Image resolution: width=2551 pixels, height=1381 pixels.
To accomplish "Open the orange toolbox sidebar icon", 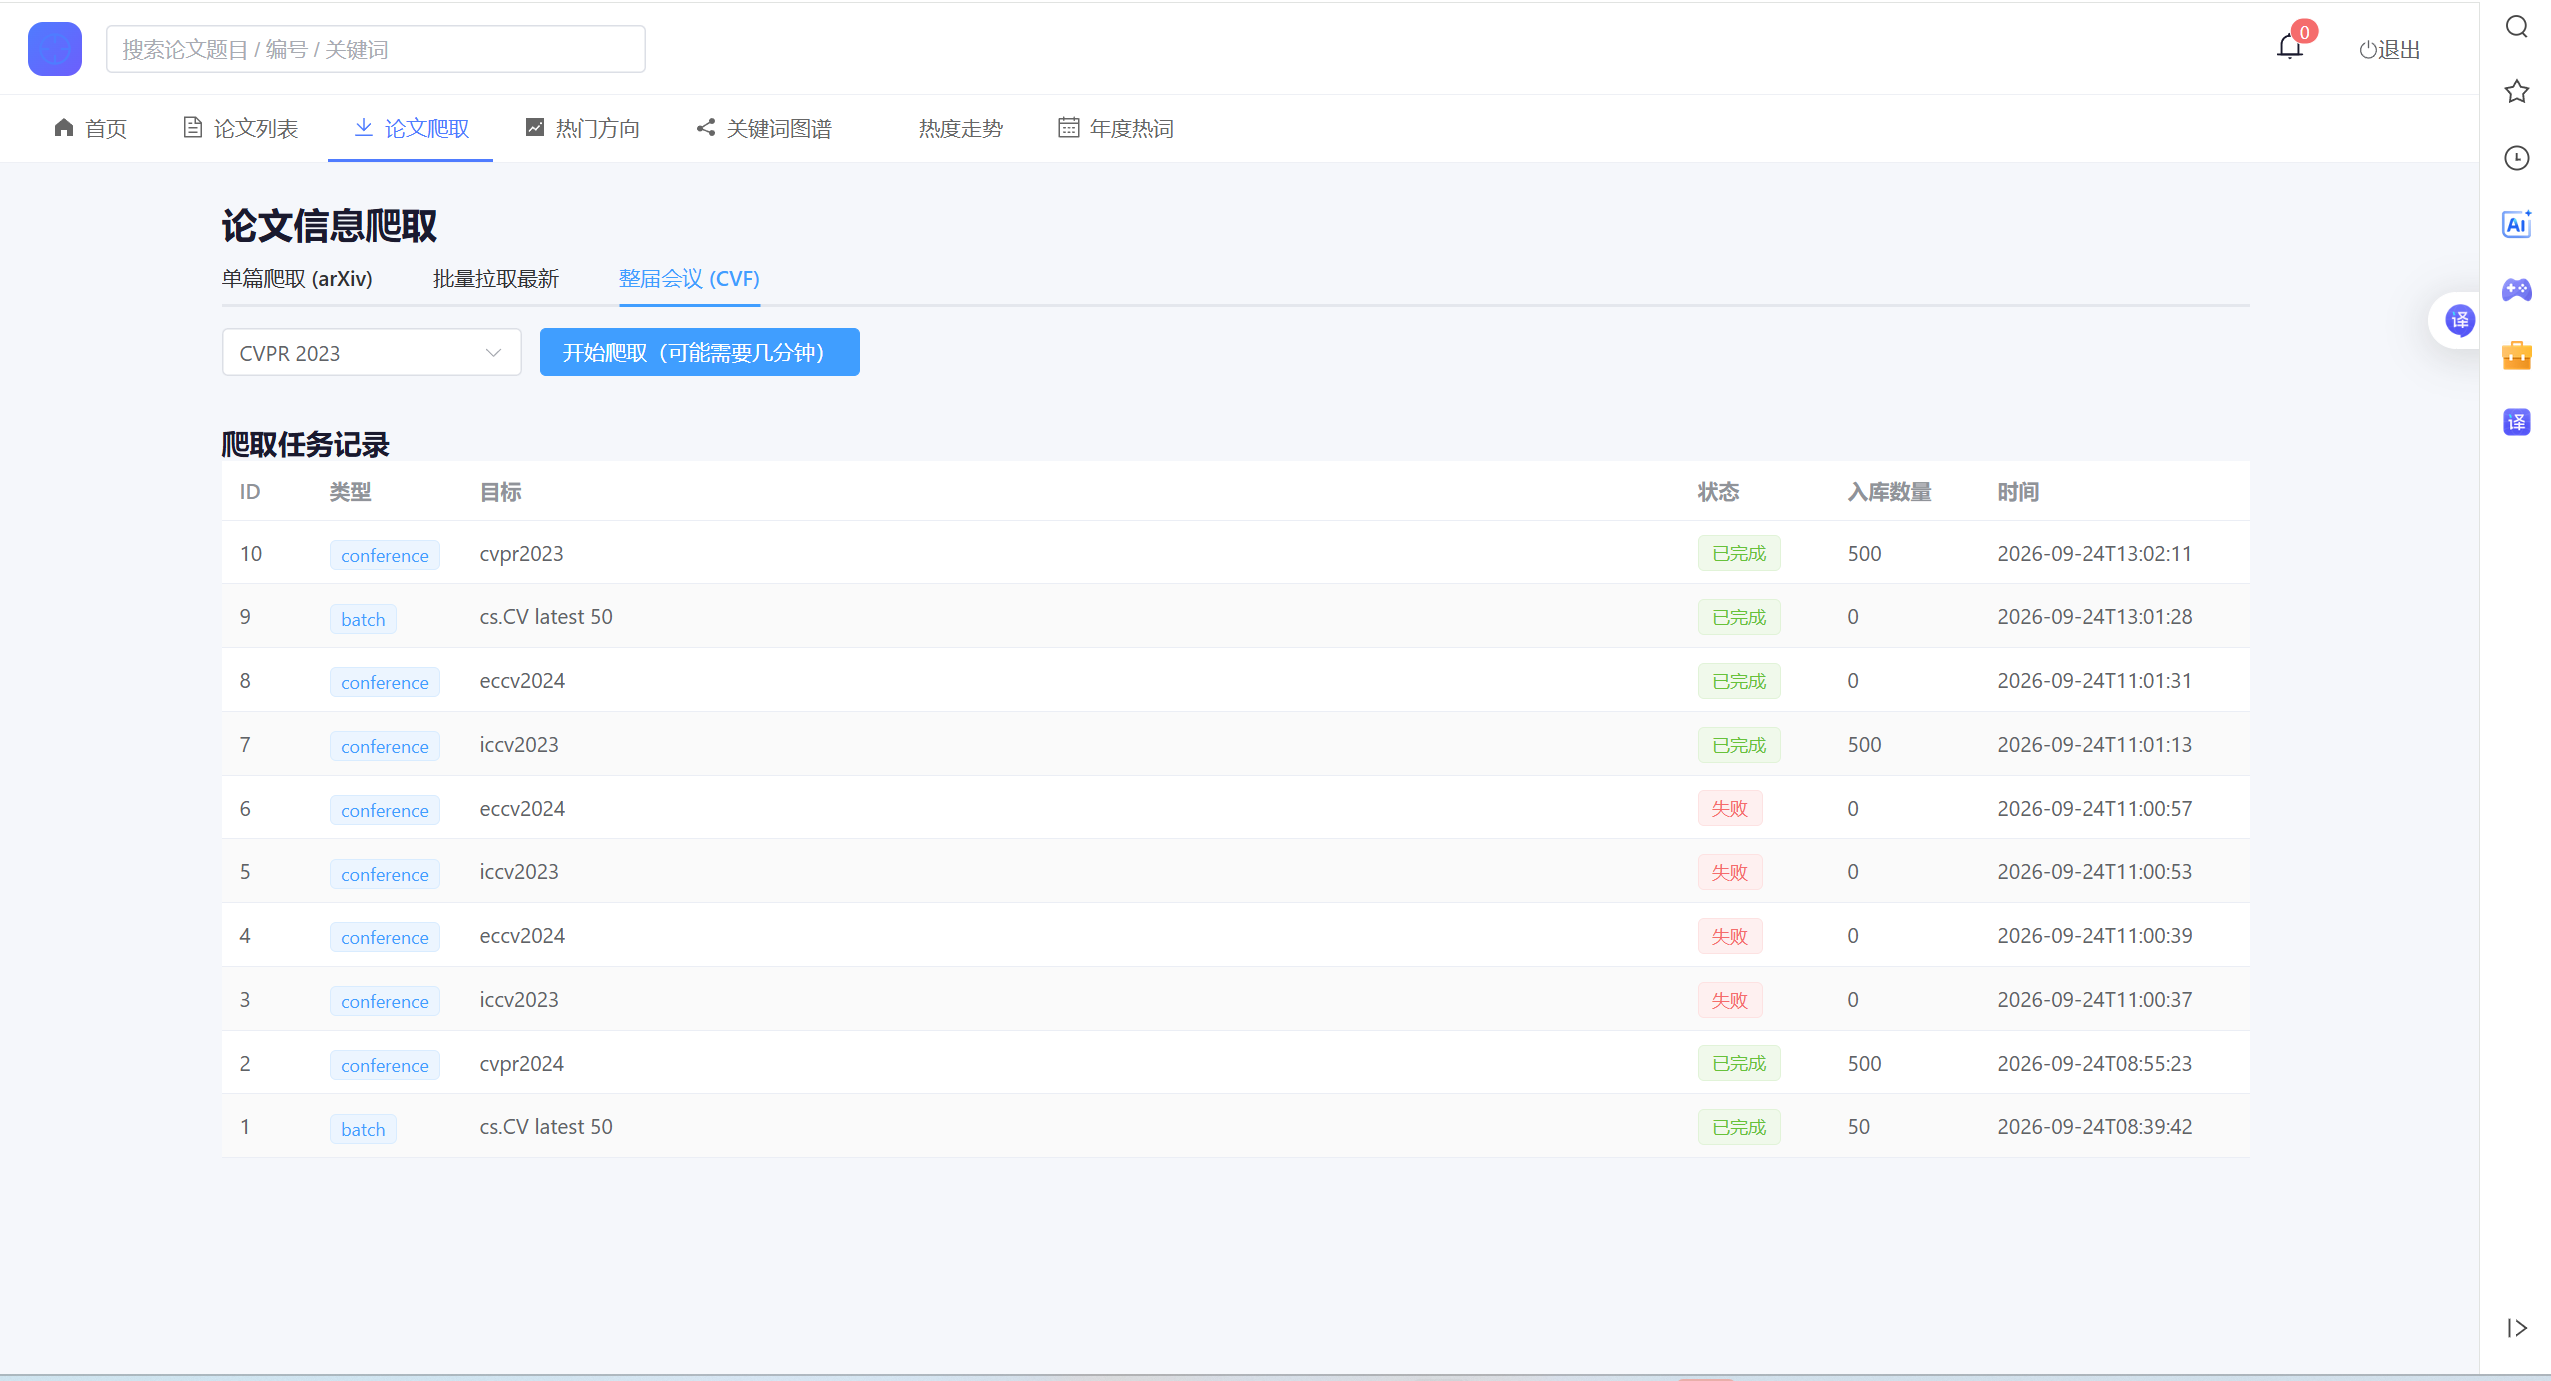I will [x=2516, y=356].
